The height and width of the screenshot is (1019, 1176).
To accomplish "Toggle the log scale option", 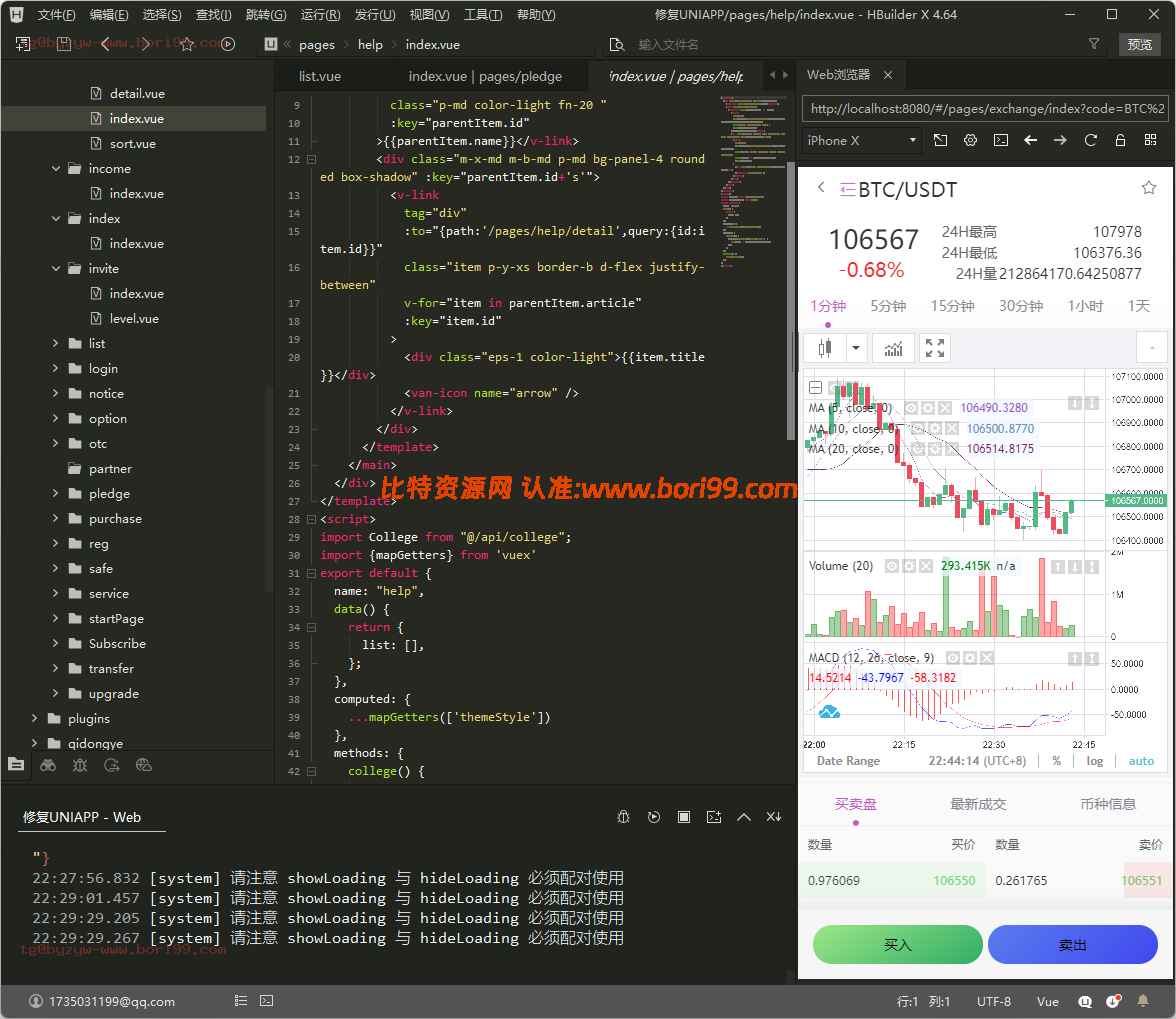I will (1095, 761).
